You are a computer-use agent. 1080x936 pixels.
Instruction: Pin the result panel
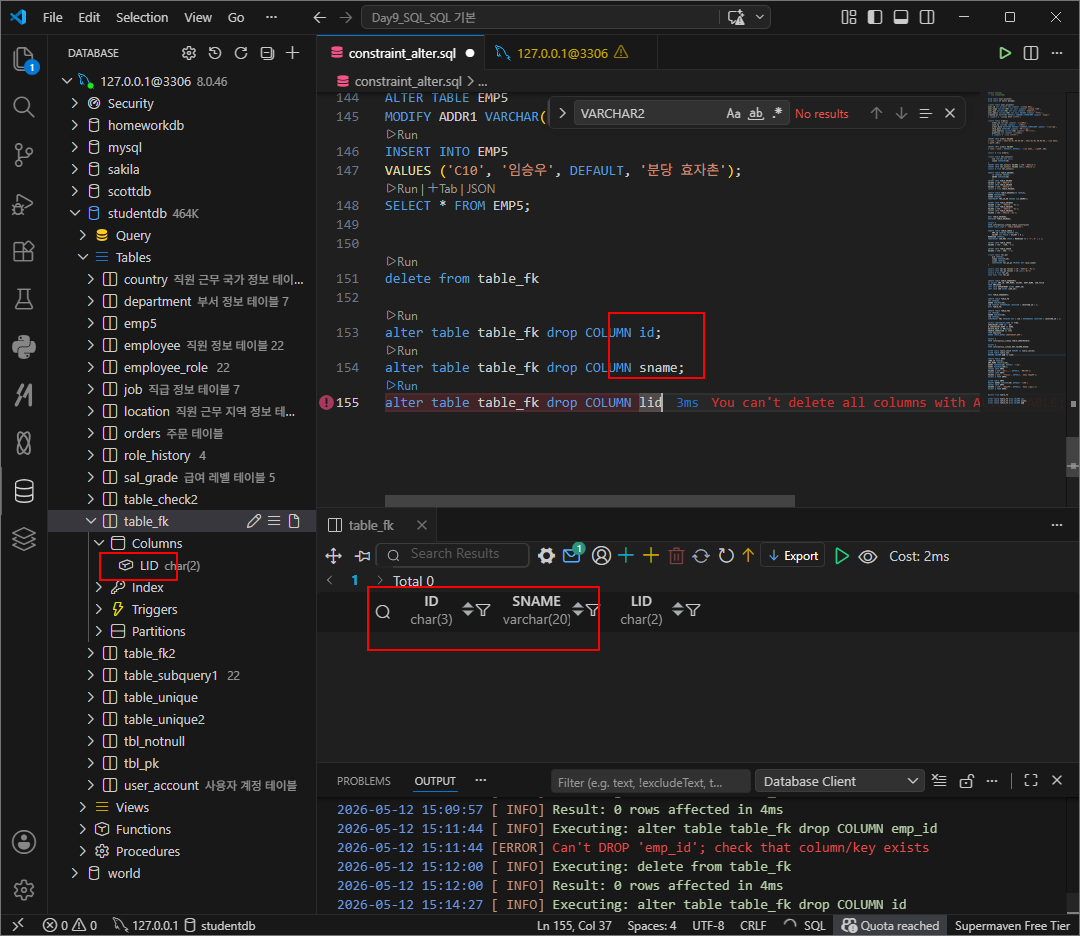click(363, 556)
